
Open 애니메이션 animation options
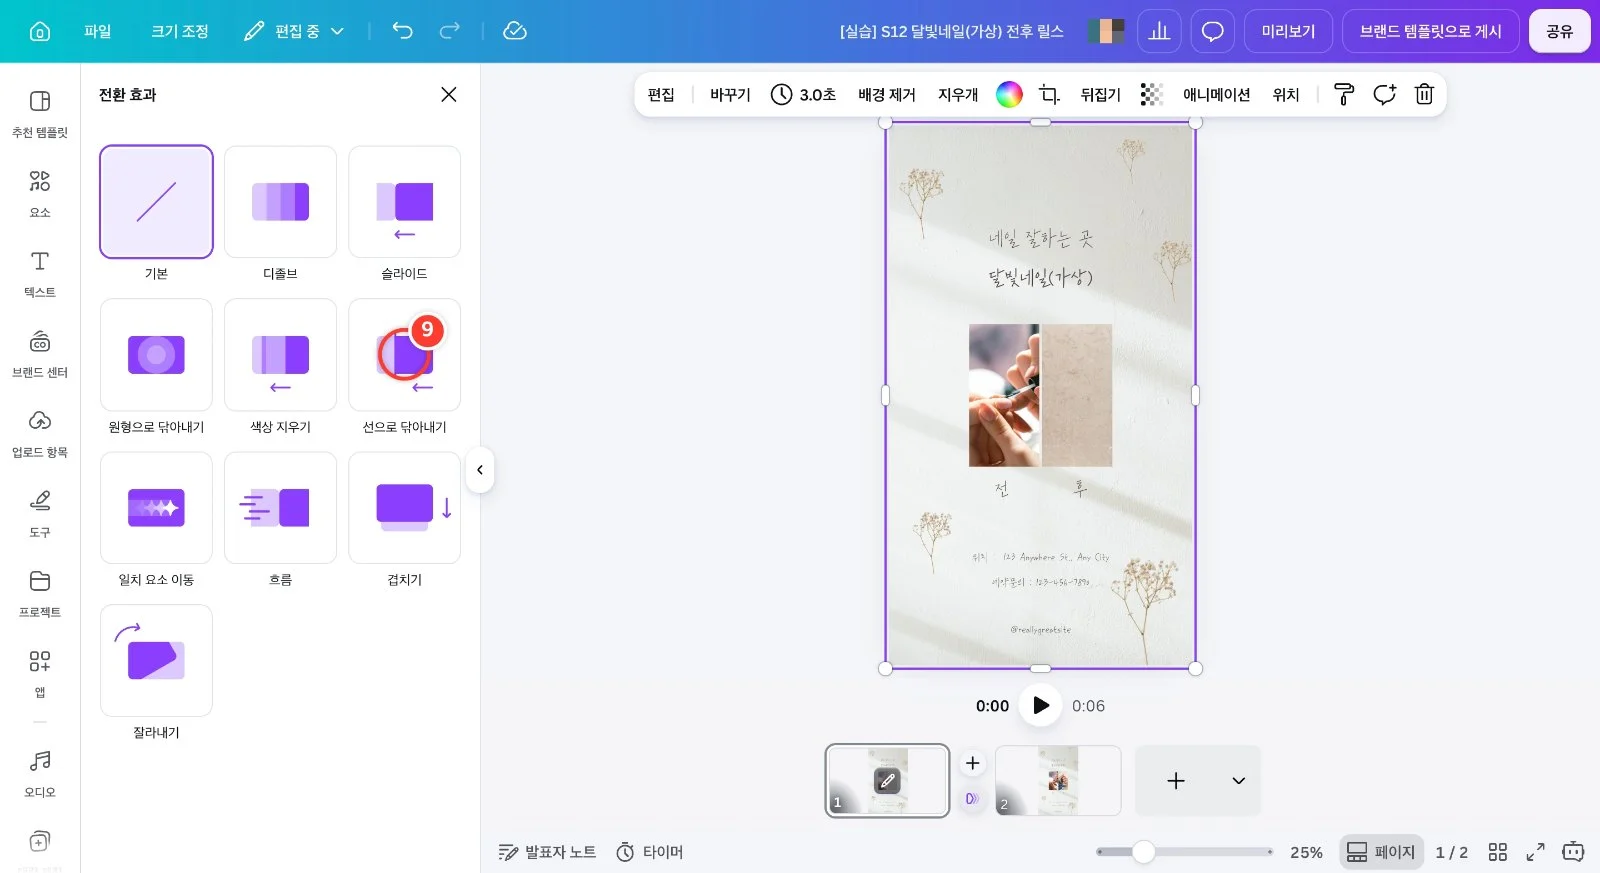click(1216, 94)
